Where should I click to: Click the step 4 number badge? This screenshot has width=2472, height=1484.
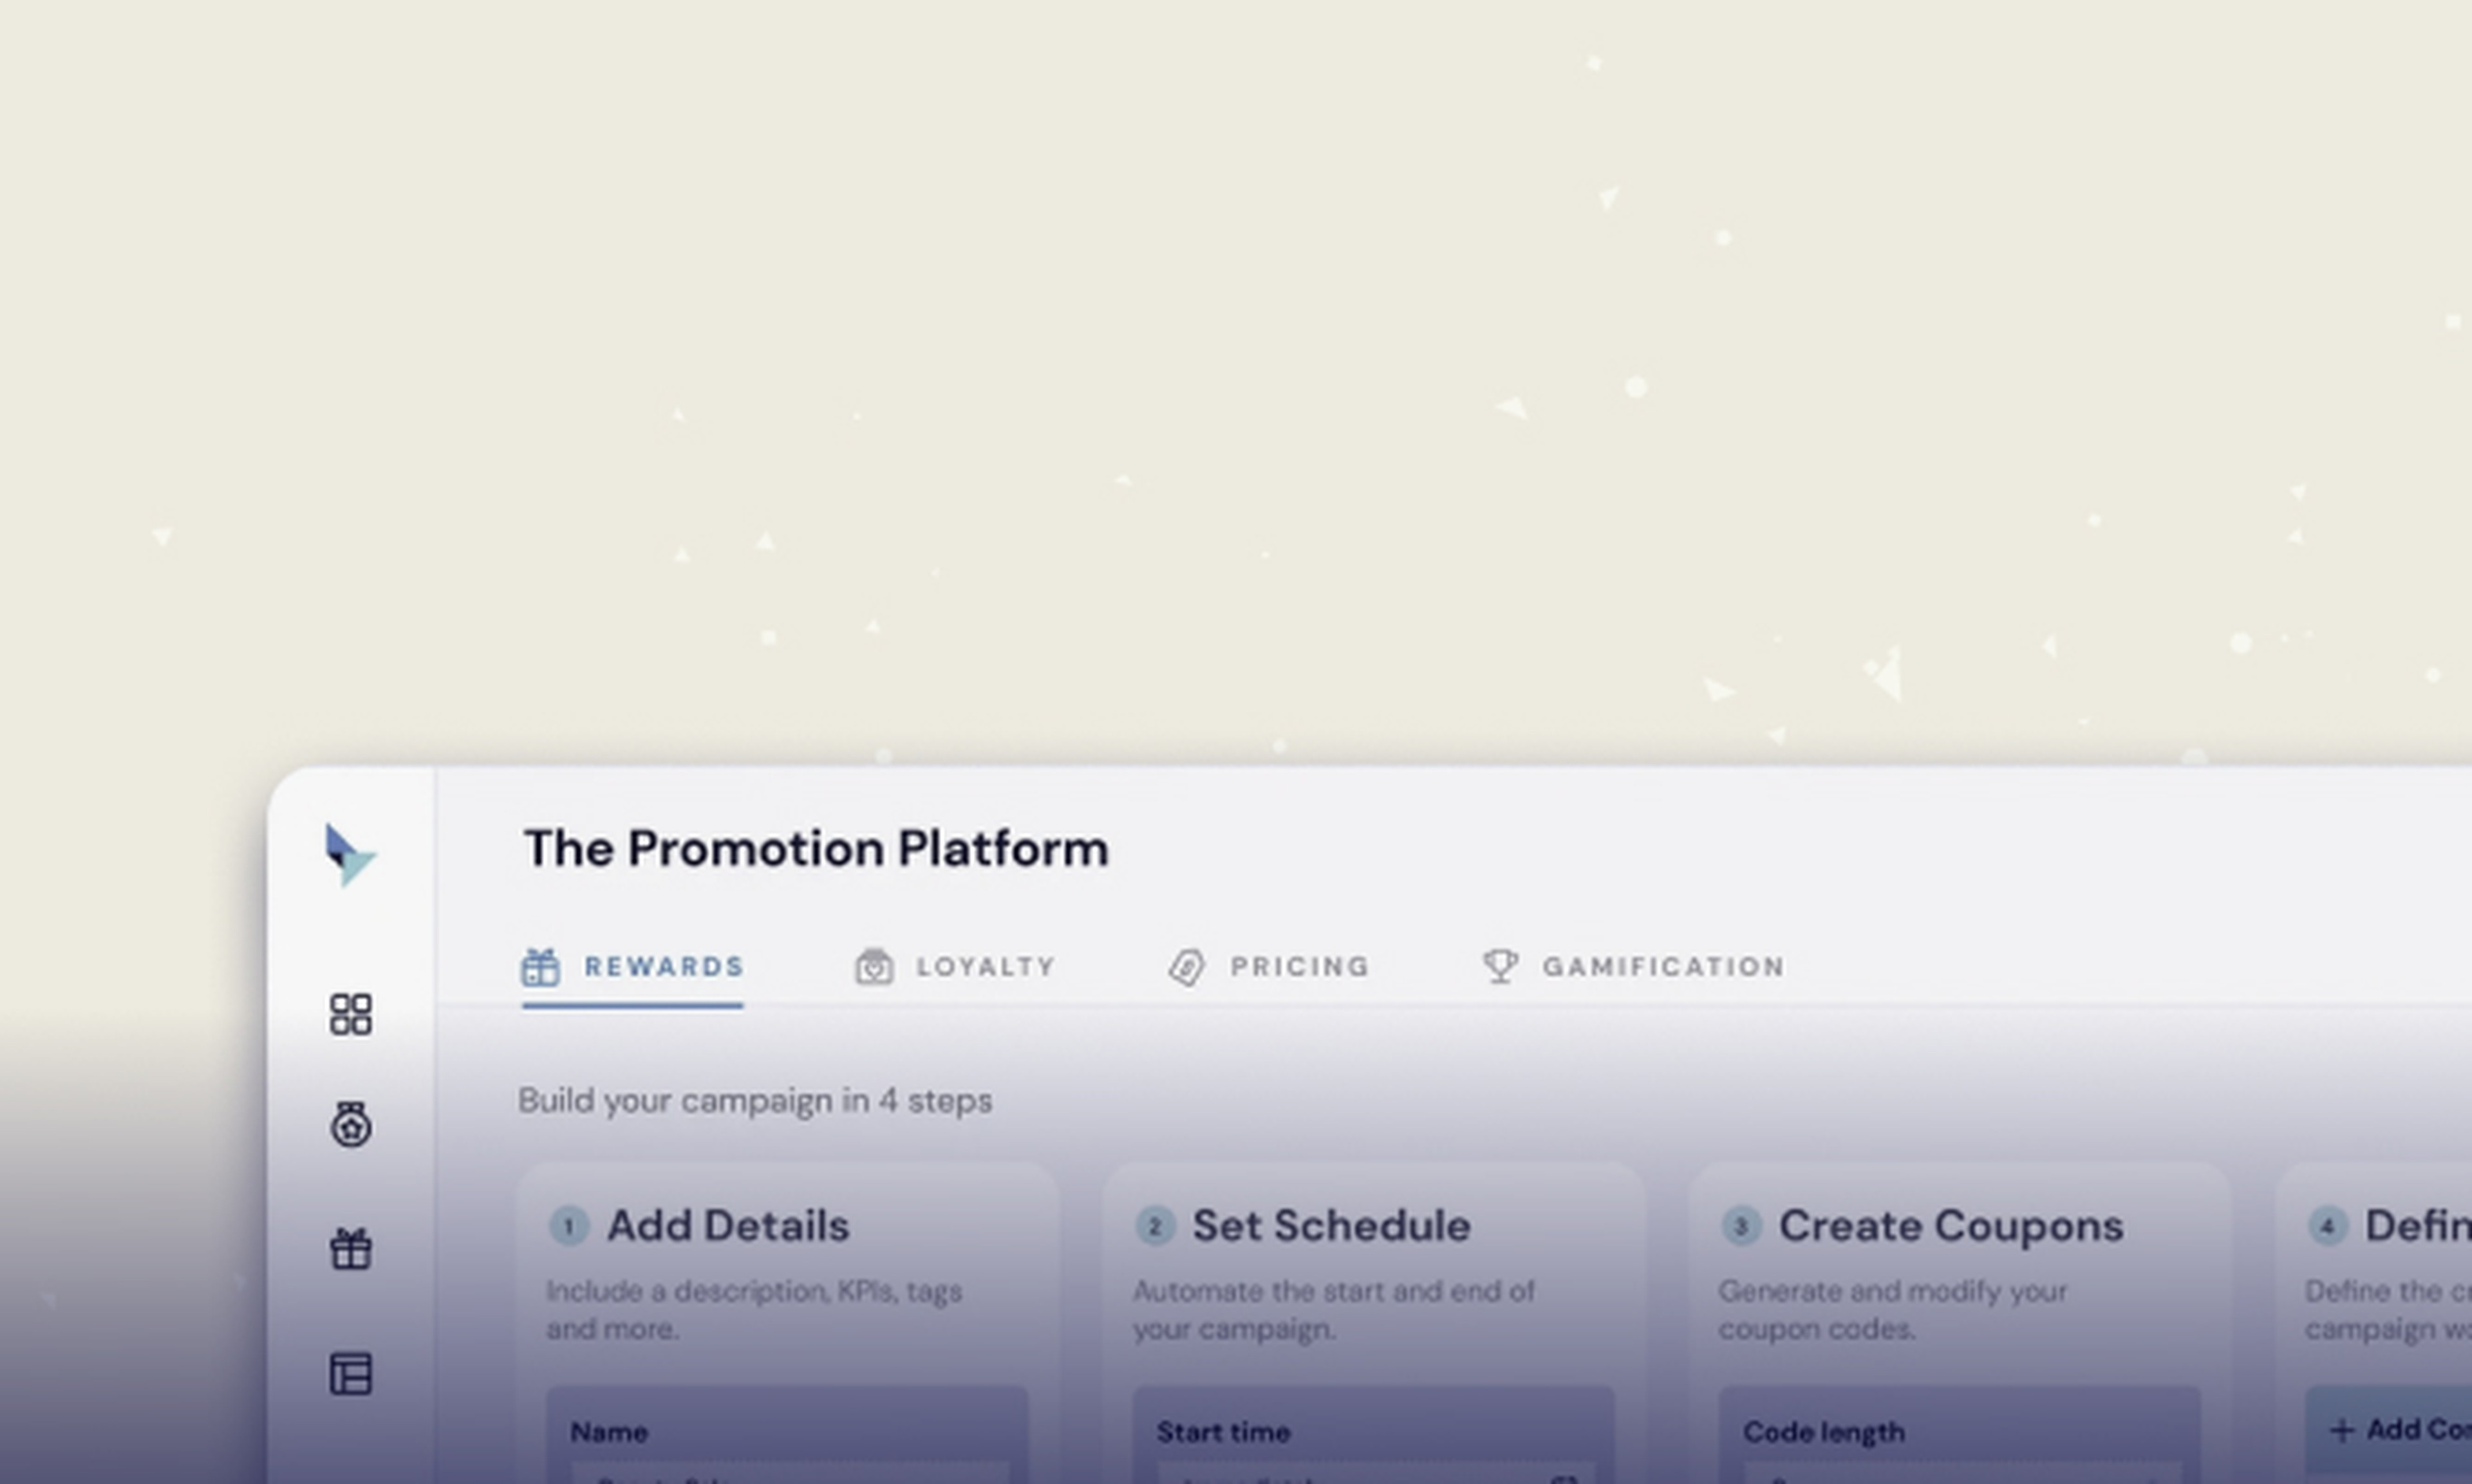[x=2327, y=1226]
